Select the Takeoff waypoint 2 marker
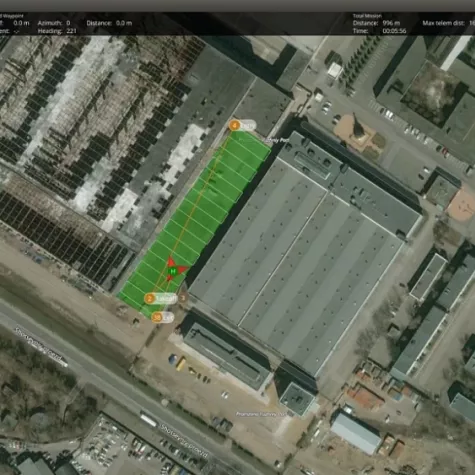The height and width of the screenshot is (475, 475). point(150,298)
